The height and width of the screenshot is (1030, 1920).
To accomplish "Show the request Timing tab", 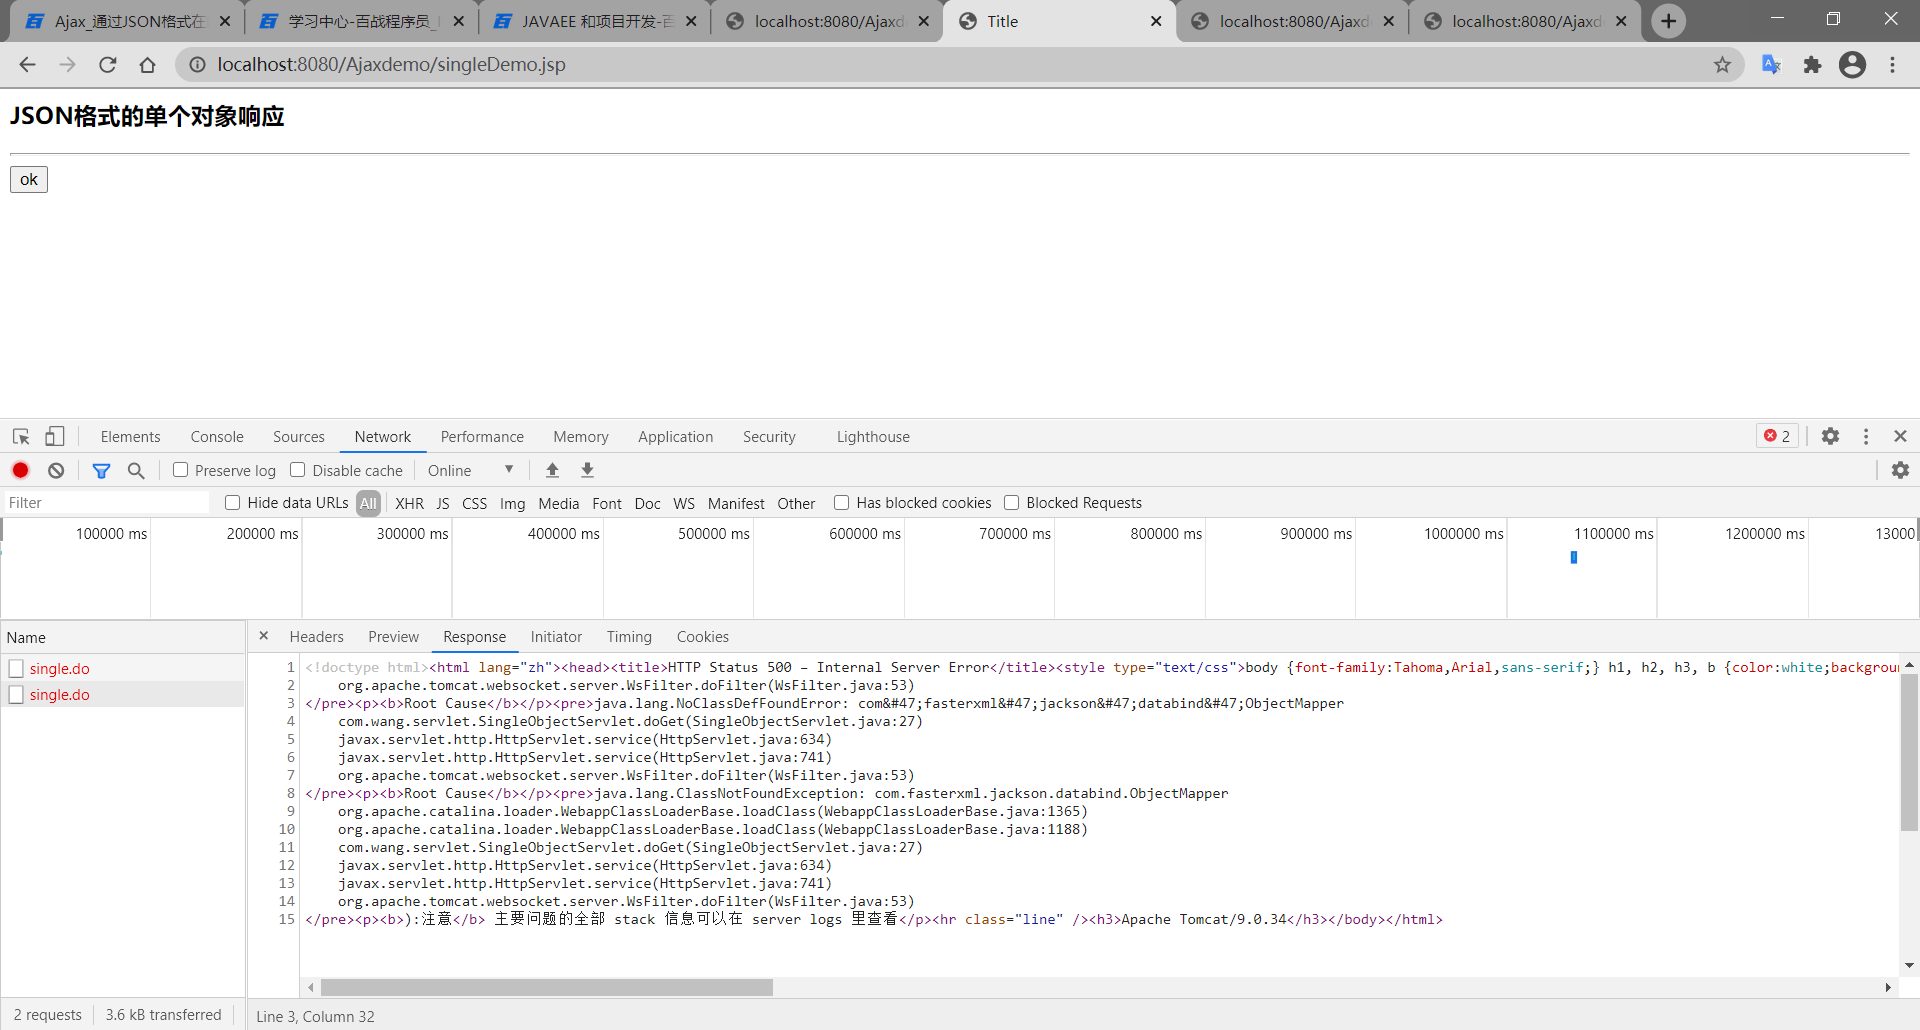I will coord(629,637).
